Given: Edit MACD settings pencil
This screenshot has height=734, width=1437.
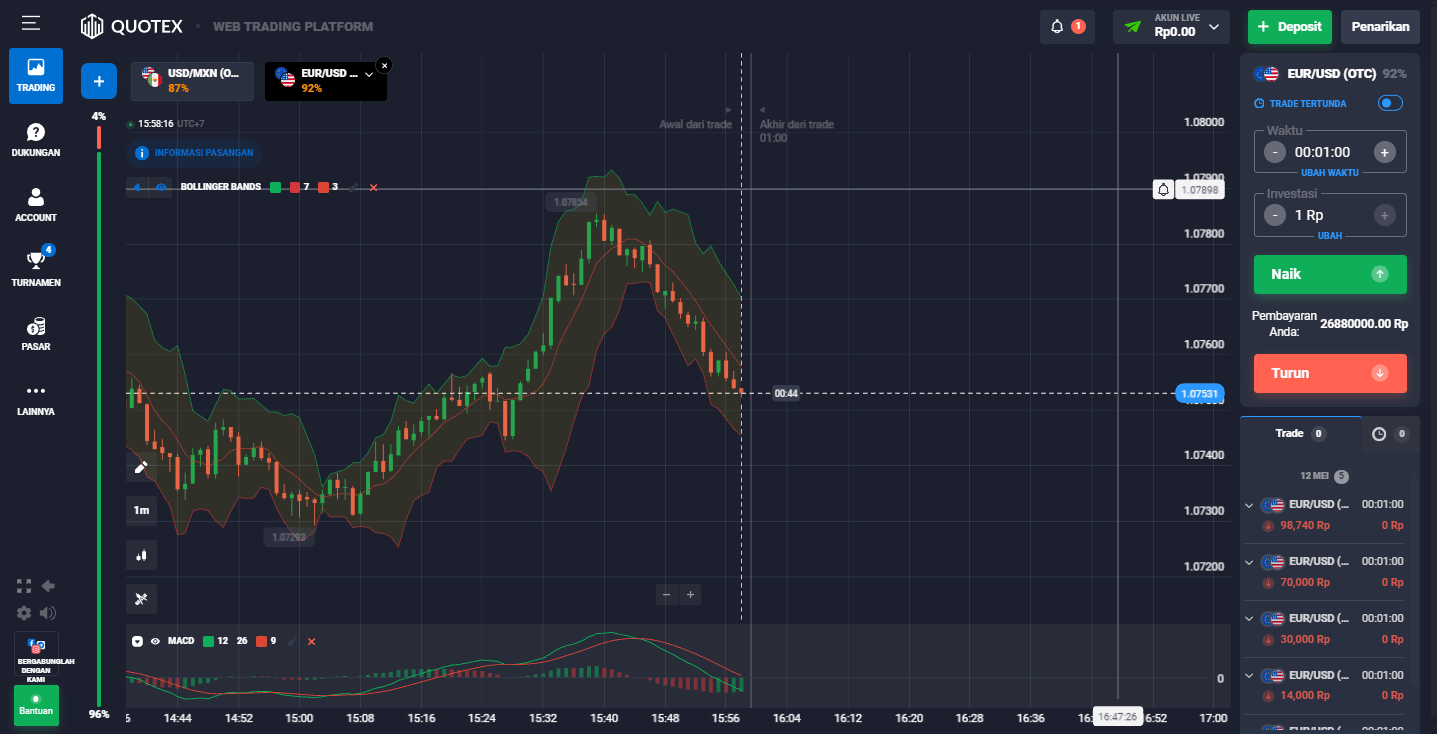Looking at the screenshot, I should tap(292, 641).
